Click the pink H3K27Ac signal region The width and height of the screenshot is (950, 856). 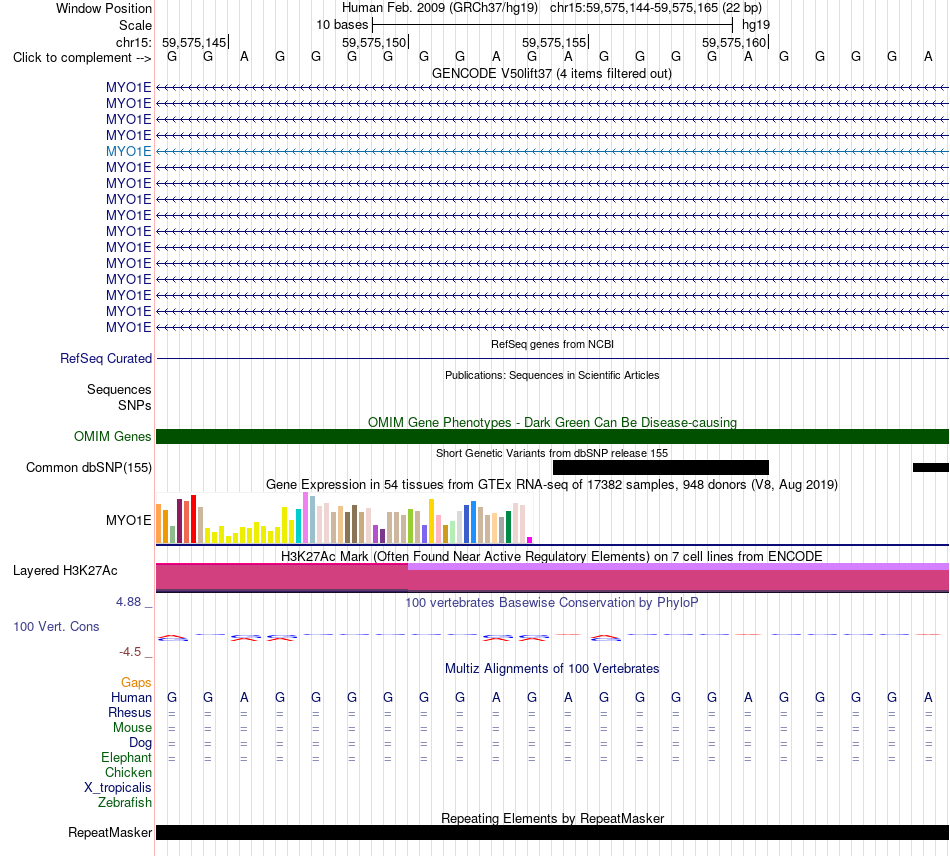(x=552, y=580)
